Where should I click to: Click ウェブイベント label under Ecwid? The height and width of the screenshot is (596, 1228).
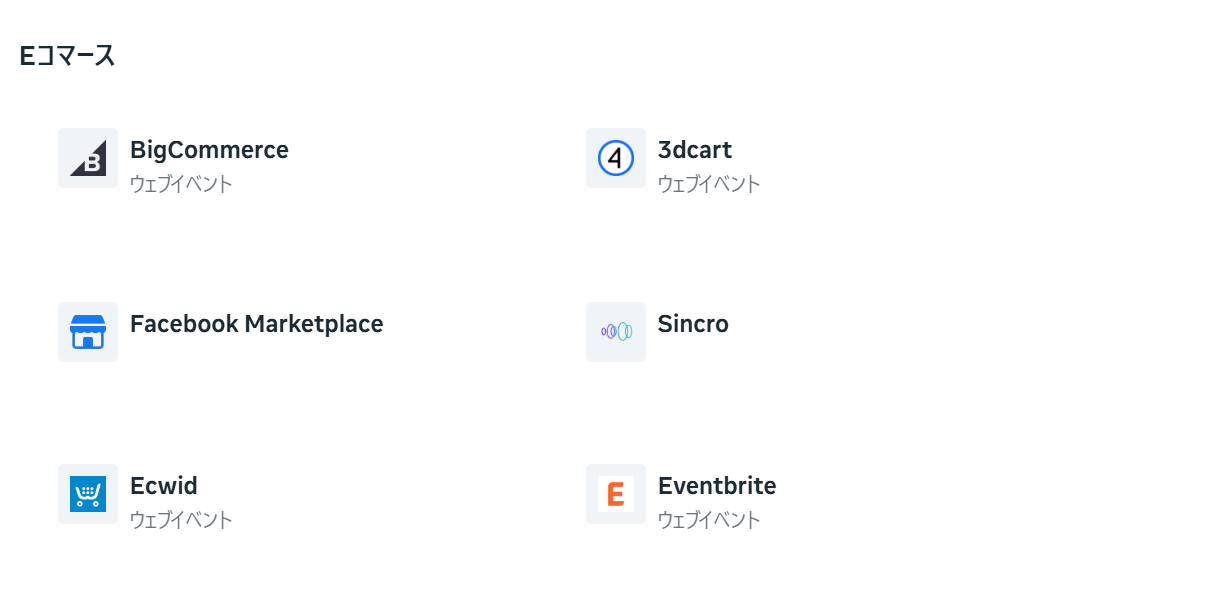[x=181, y=520]
